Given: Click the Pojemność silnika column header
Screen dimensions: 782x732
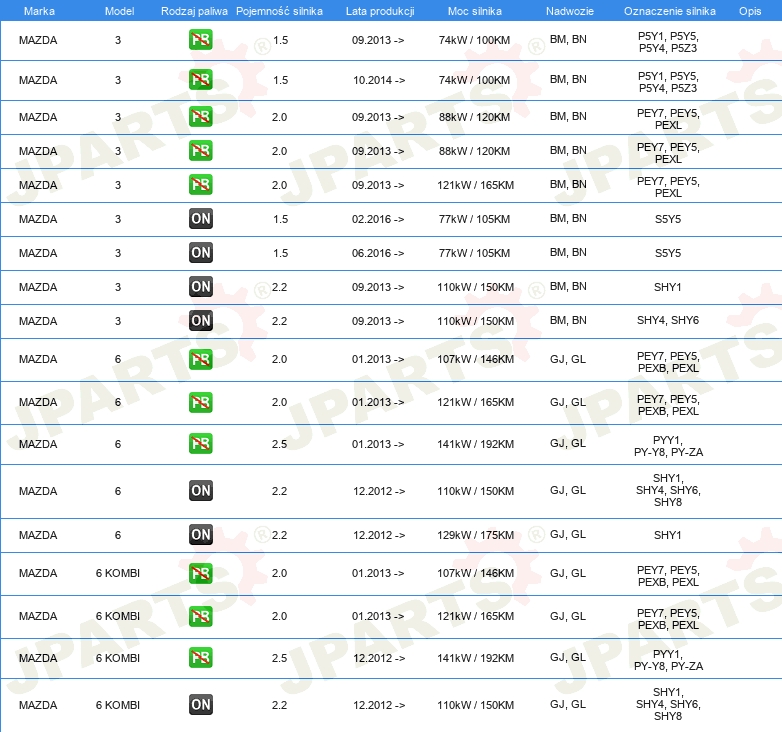Looking at the screenshot, I should click(279, 11).
